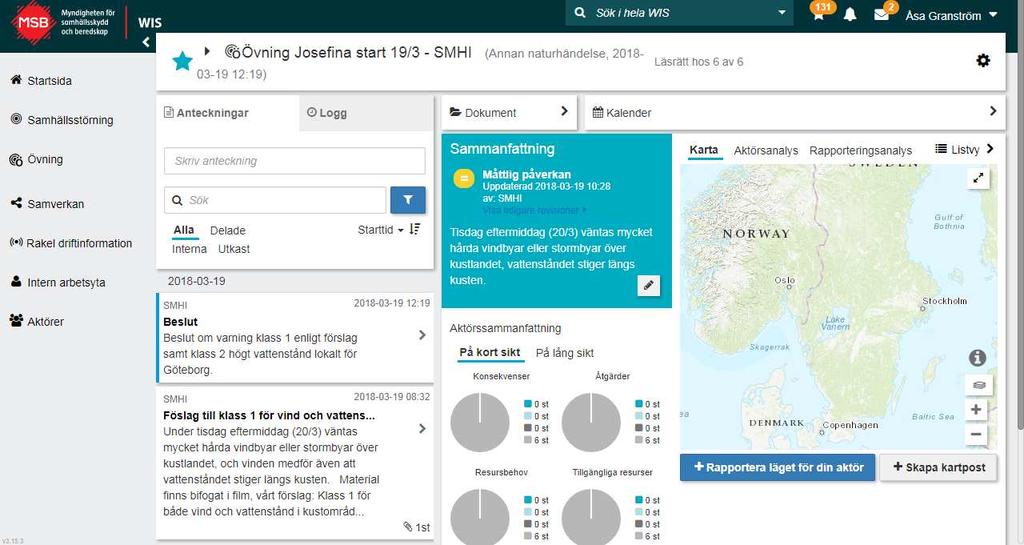Viewport: 1024px width, 545px height.
Task: Select the På lång sikt tab
Action: (565, 353)
